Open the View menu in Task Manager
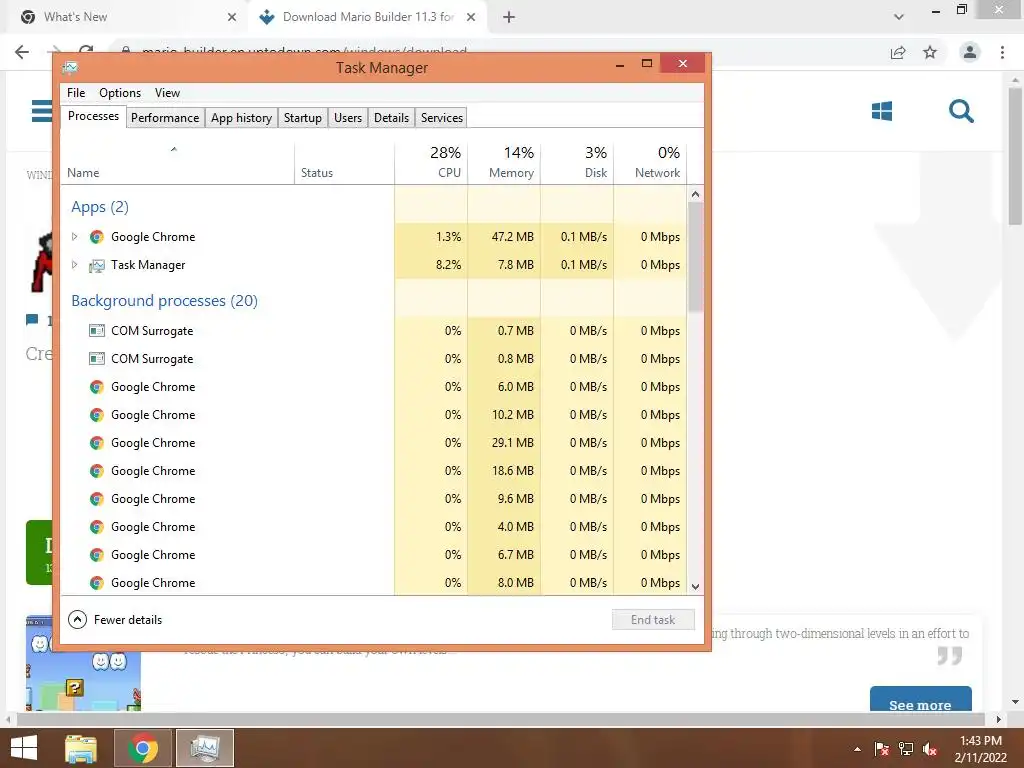 (x=167, y=93)
